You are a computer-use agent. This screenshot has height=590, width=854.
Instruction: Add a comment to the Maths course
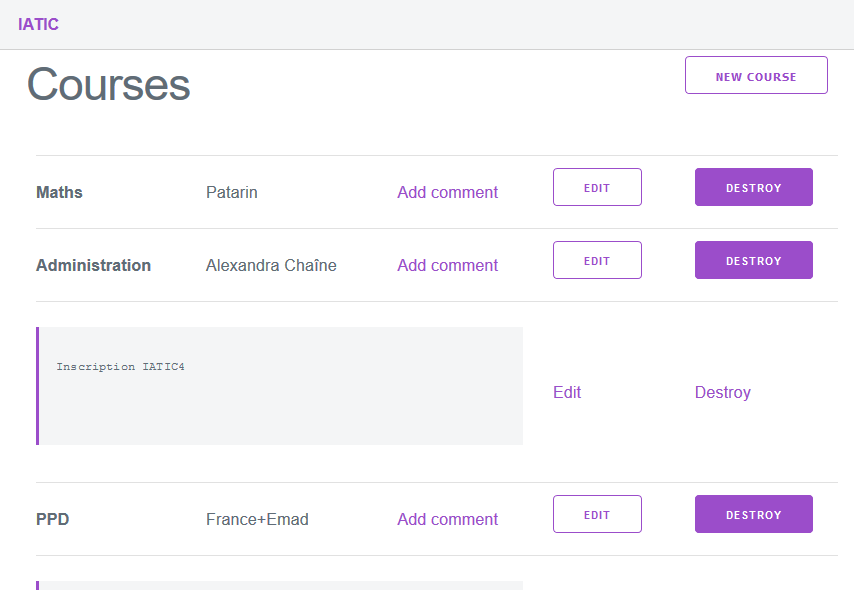coord(447,192)
